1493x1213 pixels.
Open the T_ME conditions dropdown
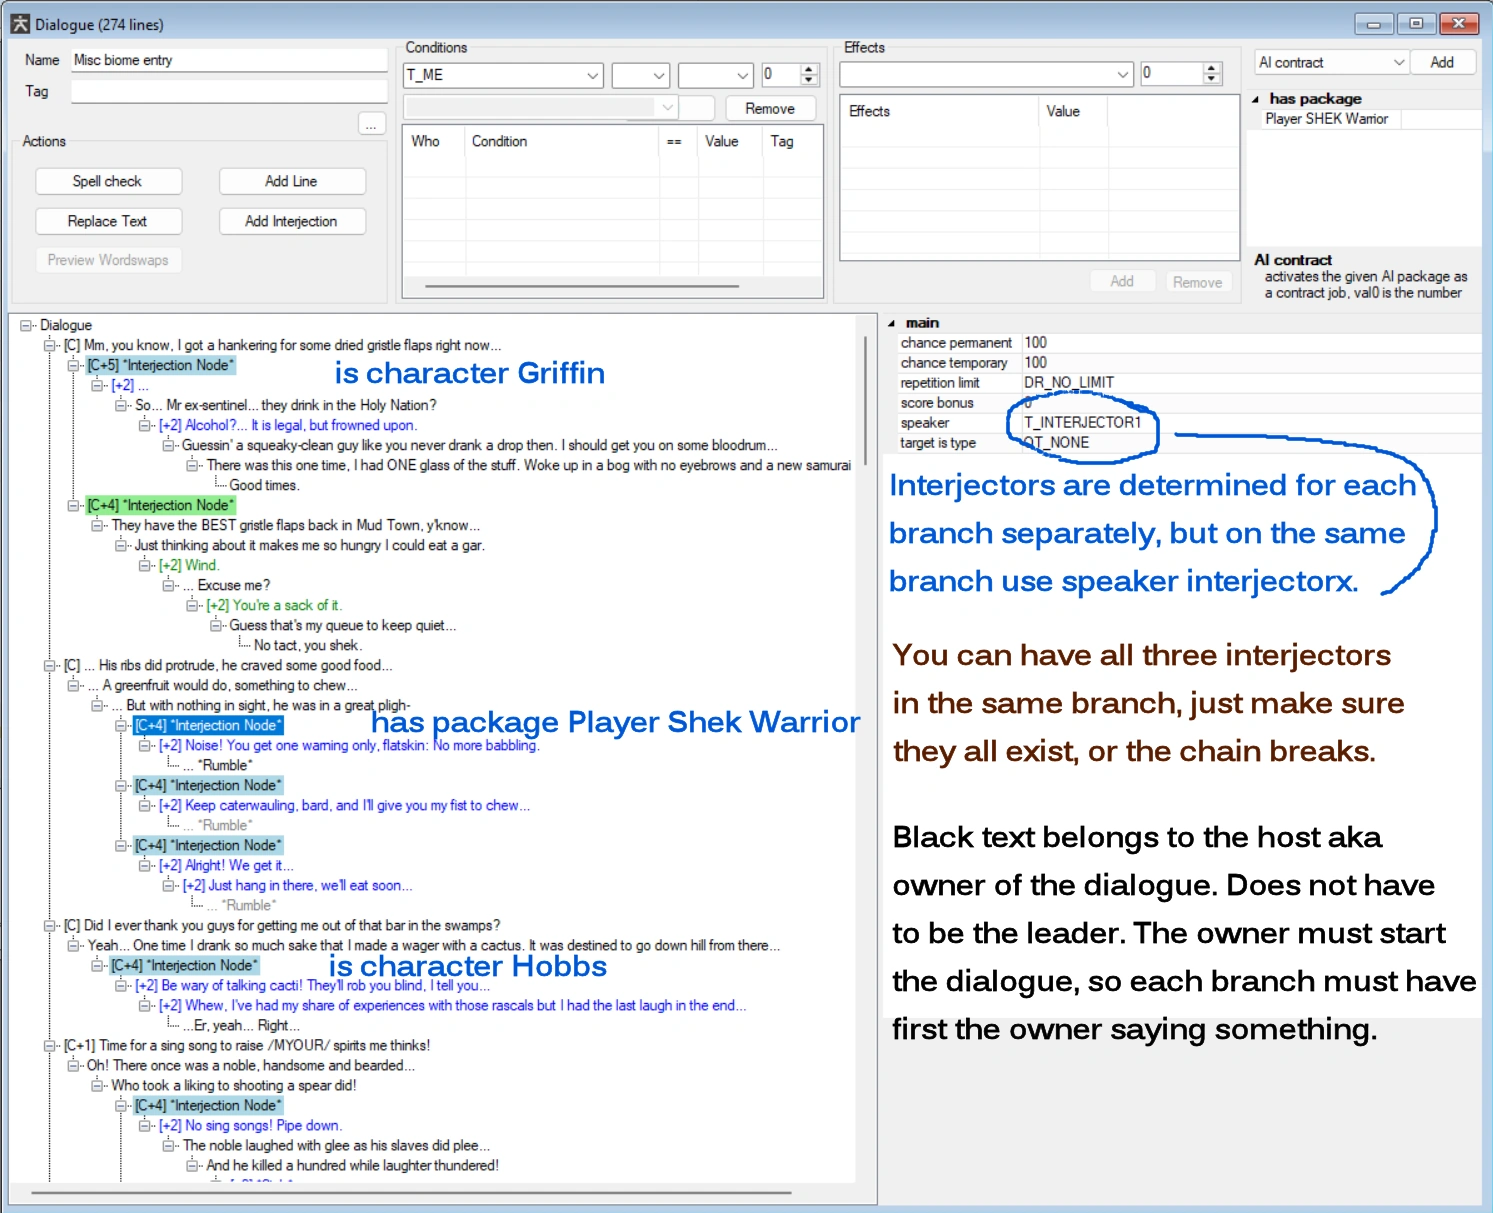tap(593, 75)
